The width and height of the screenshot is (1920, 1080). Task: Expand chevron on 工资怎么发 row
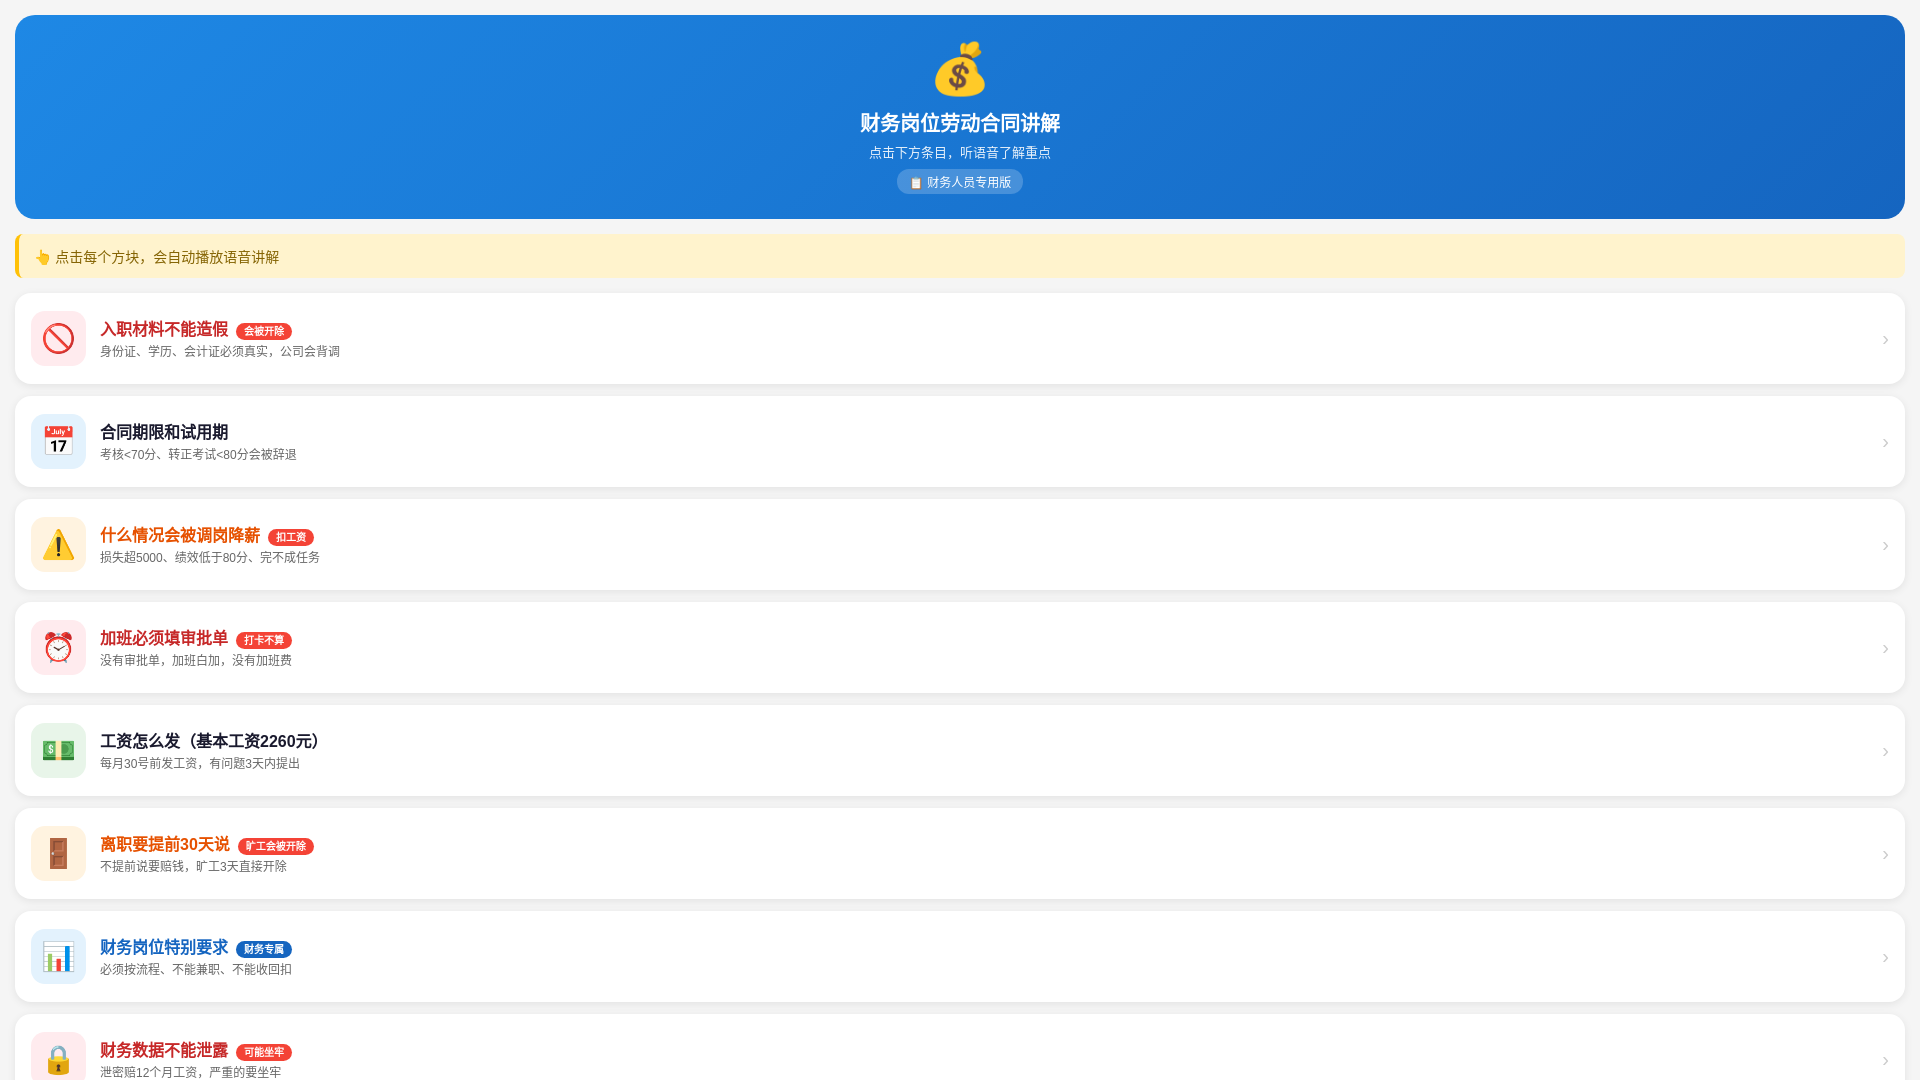coord(1885,752)
